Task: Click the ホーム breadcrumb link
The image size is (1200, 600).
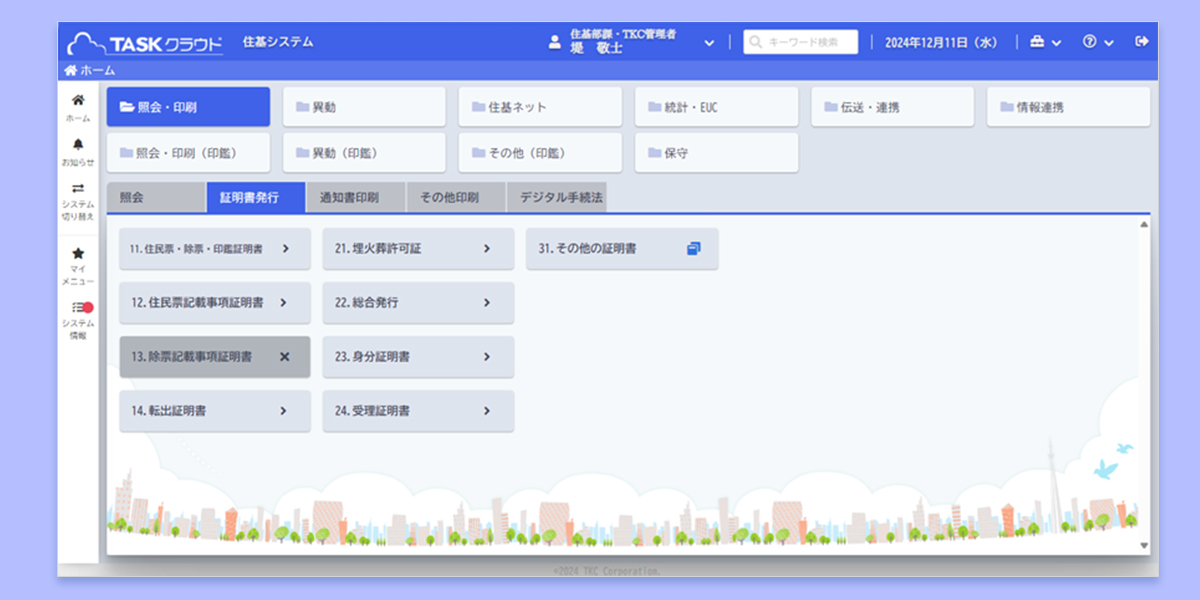Action: coord(90,70)
